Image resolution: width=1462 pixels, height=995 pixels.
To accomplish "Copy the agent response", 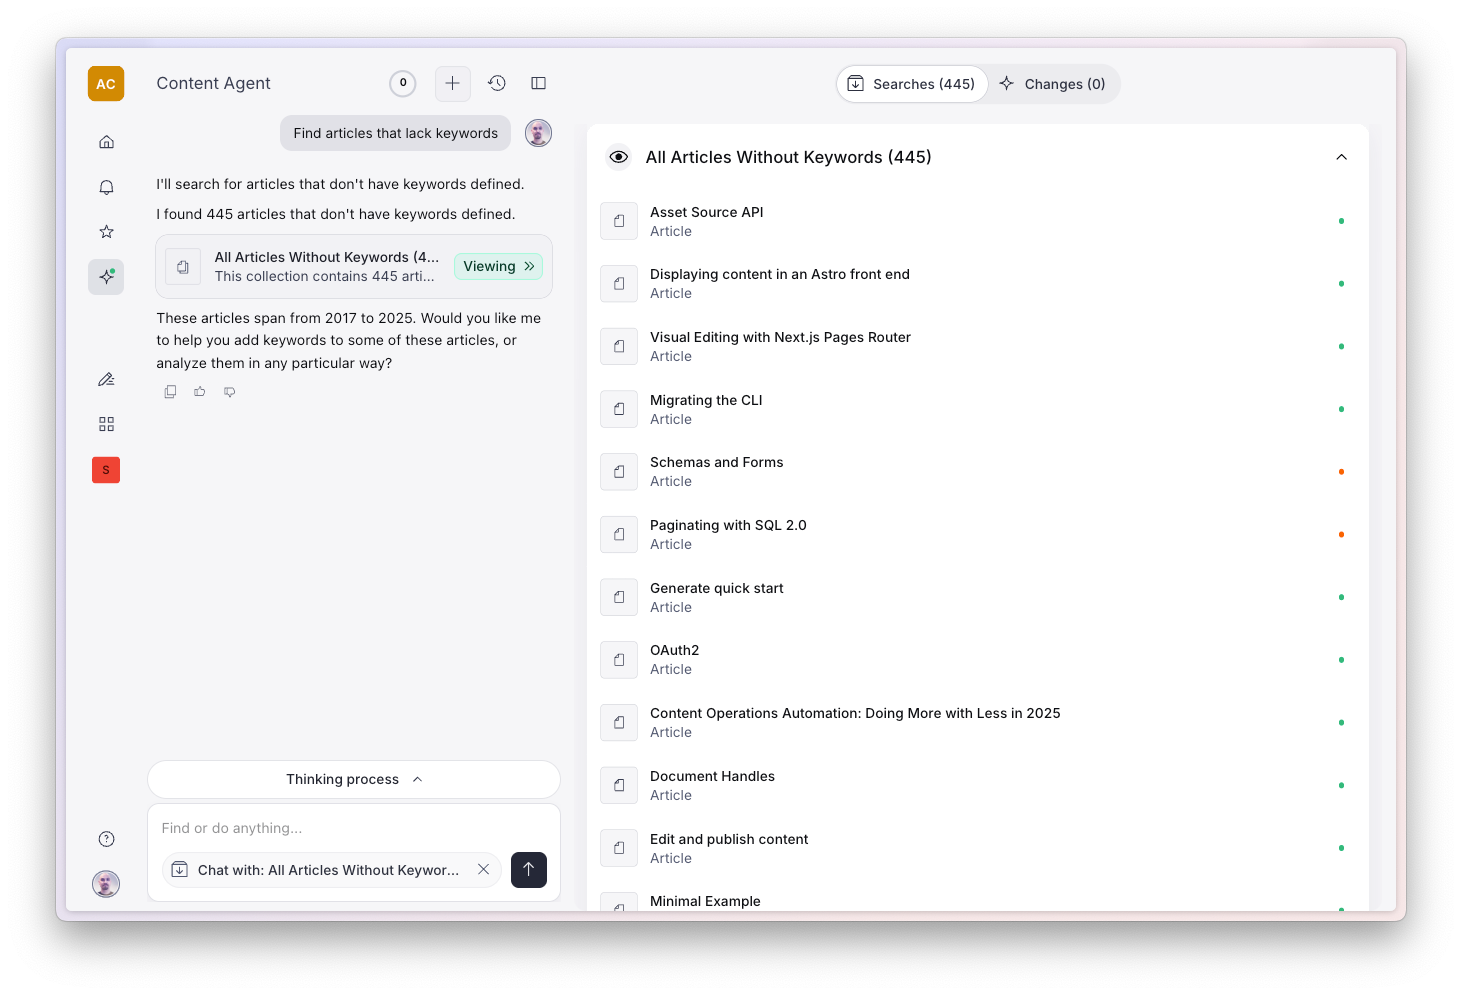I will click(x=170, y=392).
